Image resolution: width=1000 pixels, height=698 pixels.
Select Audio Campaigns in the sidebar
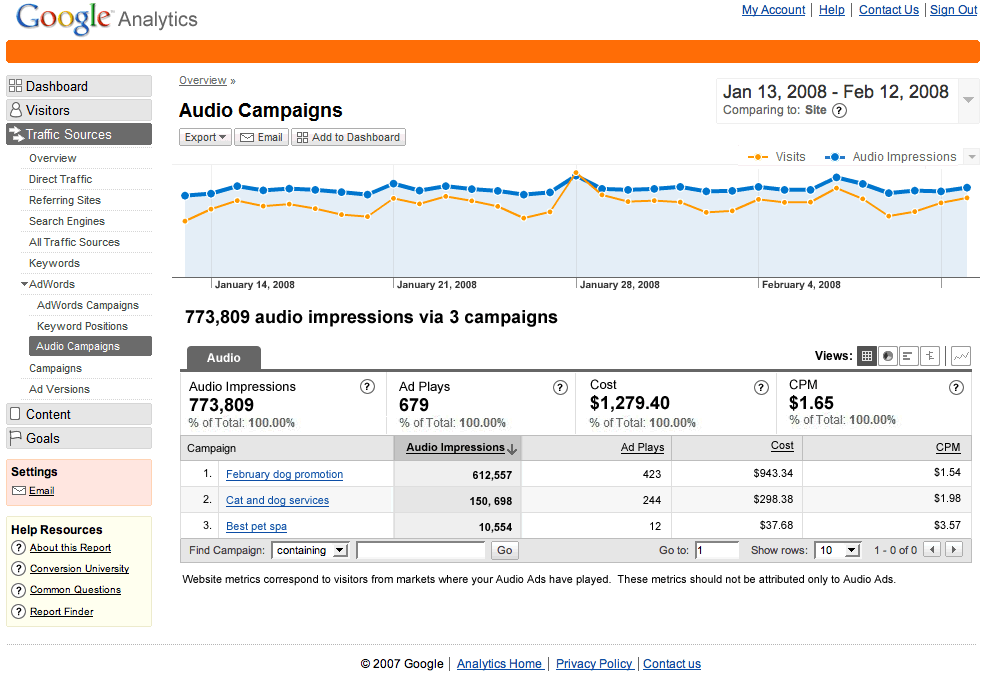pyautogui.click(x=91, y=346)
